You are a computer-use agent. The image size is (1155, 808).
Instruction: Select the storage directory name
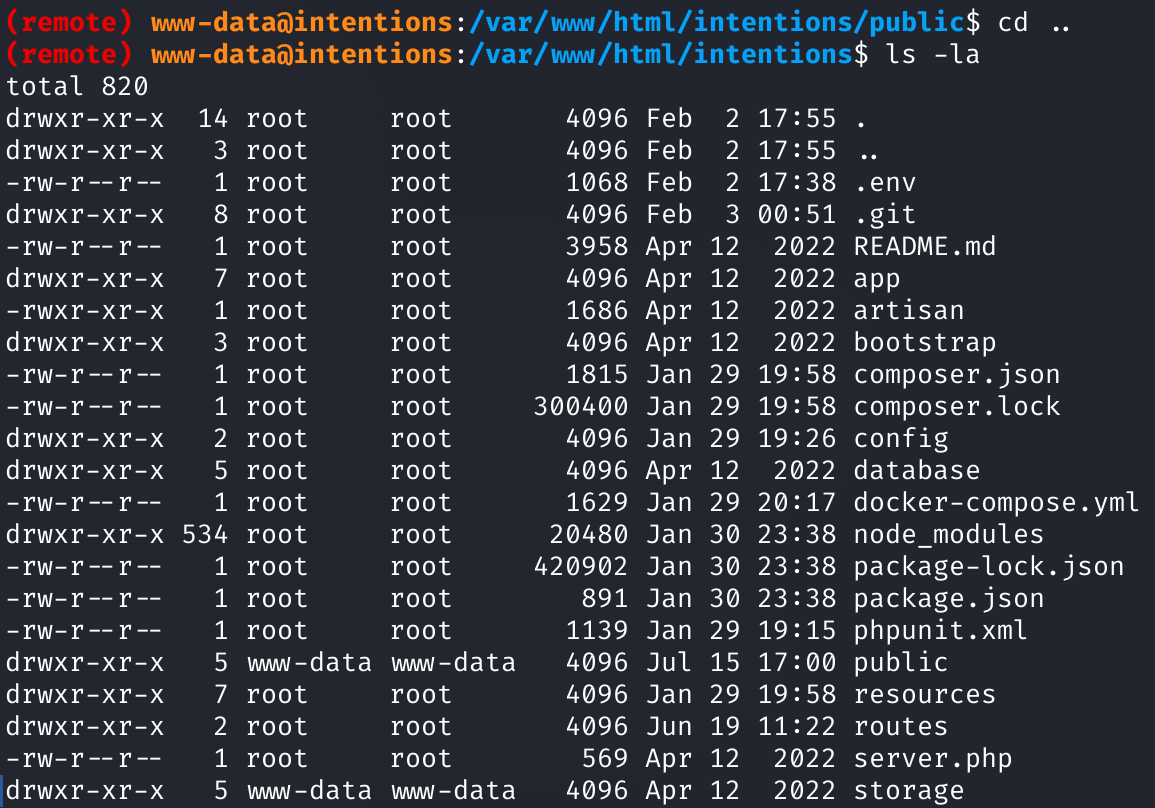coord(909,790)
